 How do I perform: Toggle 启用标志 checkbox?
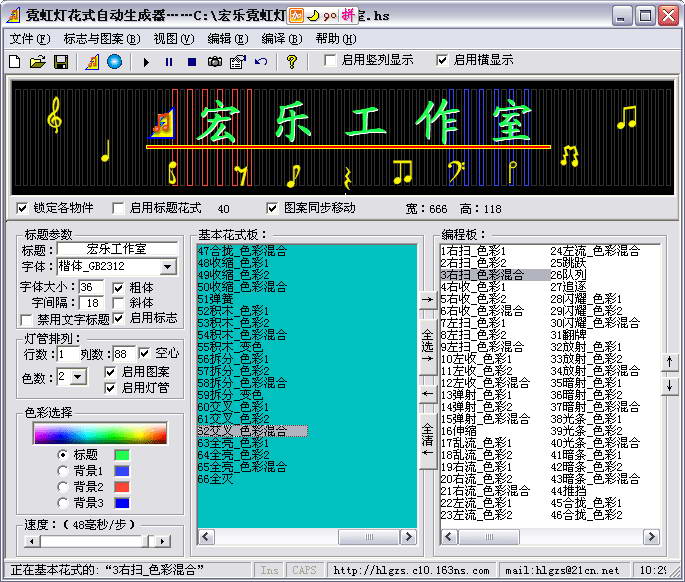118,318
